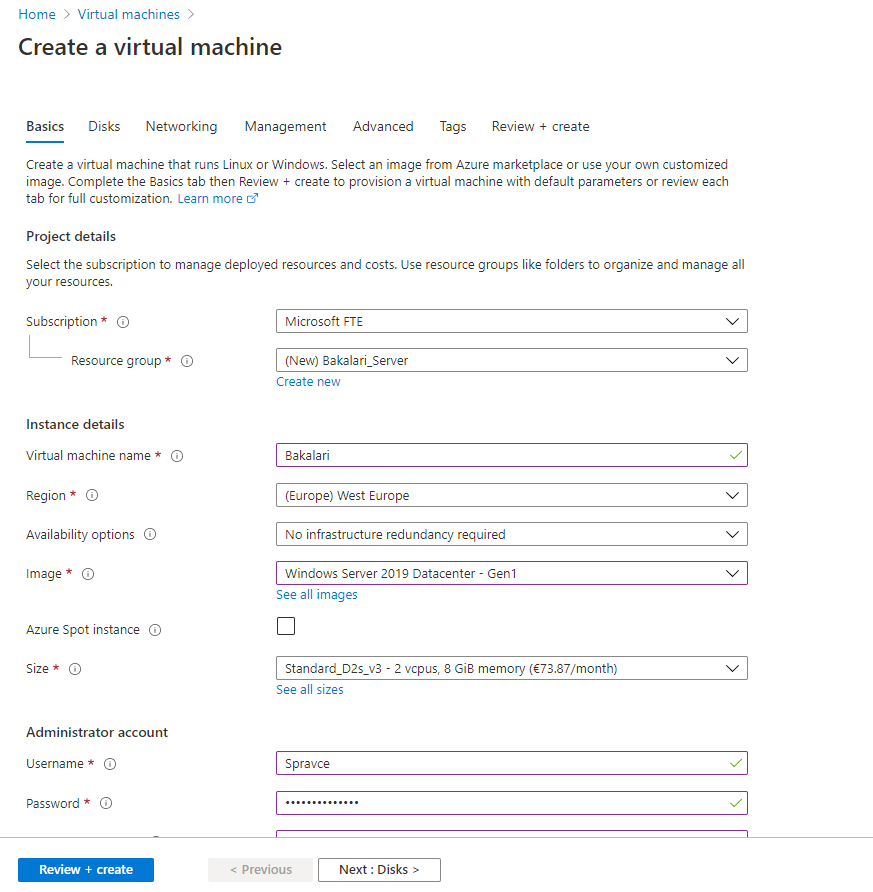The image size is (873, 892).
Task: Click info icon beside Region label
Action: point(92,496)
